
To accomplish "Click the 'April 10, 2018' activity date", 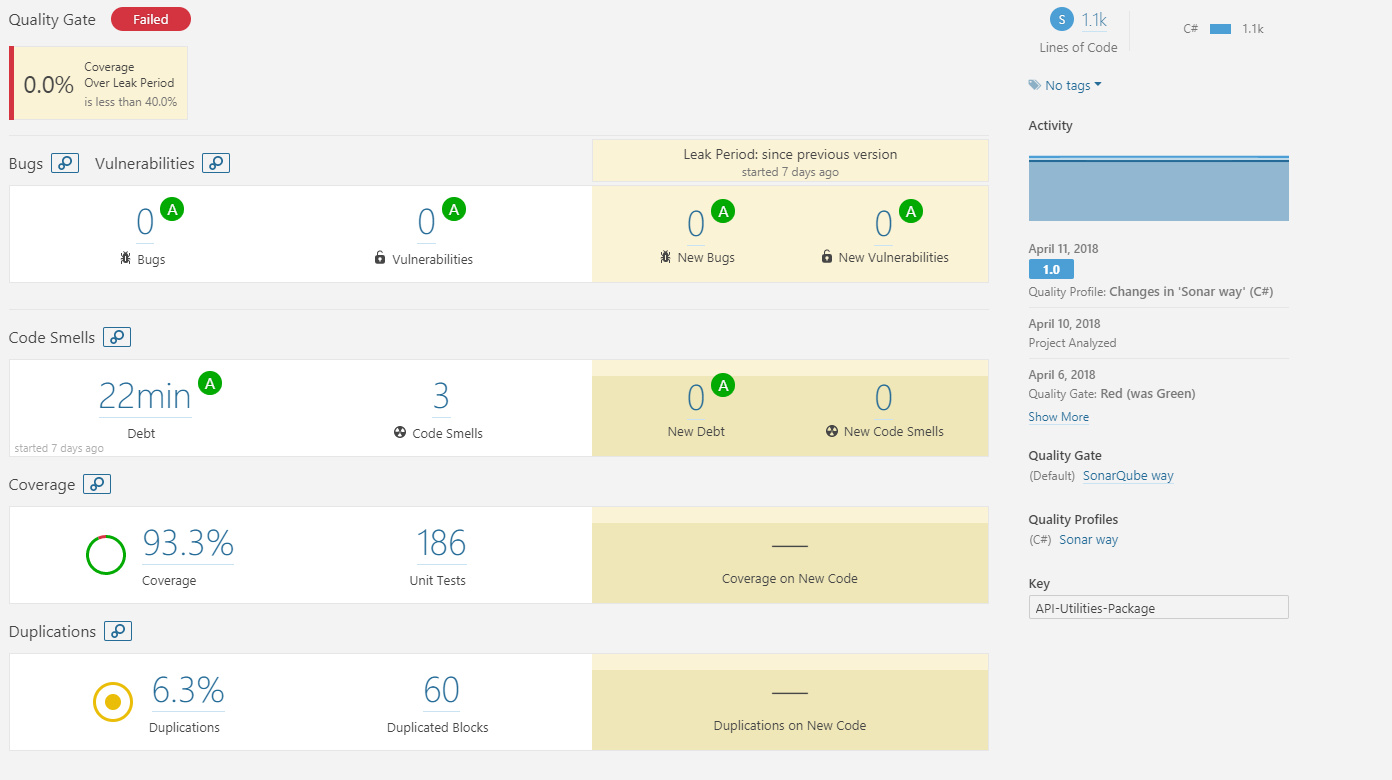I will pos(1064,324).
